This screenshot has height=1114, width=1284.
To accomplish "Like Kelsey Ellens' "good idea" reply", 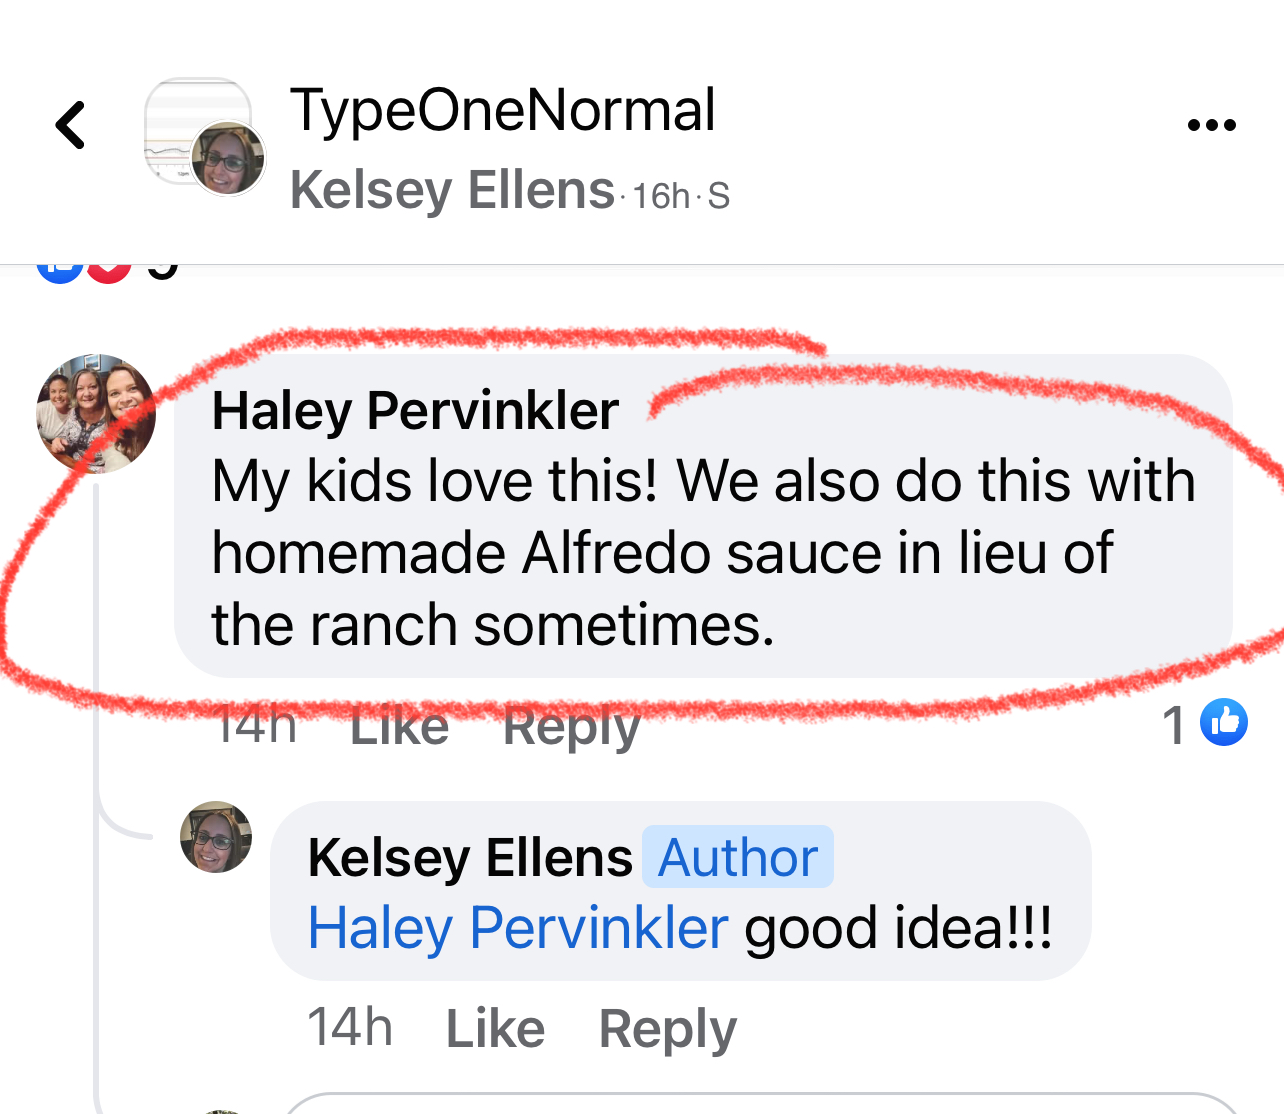I will pos(495,1028).
